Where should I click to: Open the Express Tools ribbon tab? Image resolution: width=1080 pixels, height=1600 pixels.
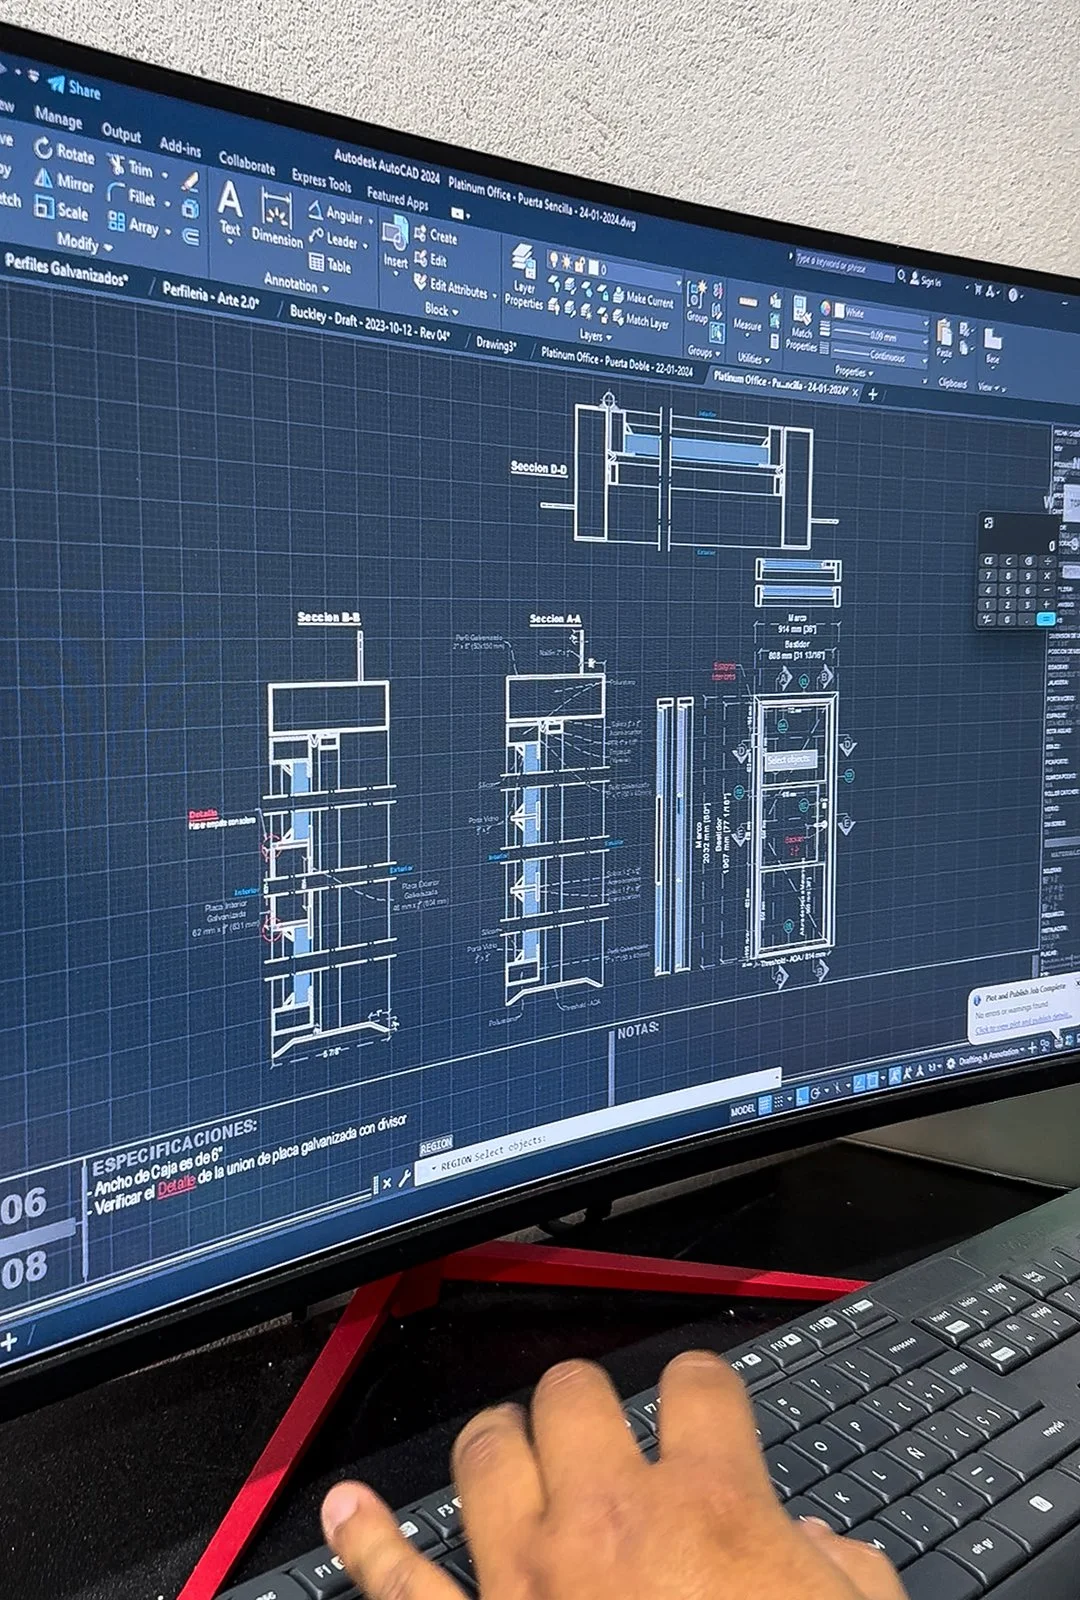[x=321, y=181]
